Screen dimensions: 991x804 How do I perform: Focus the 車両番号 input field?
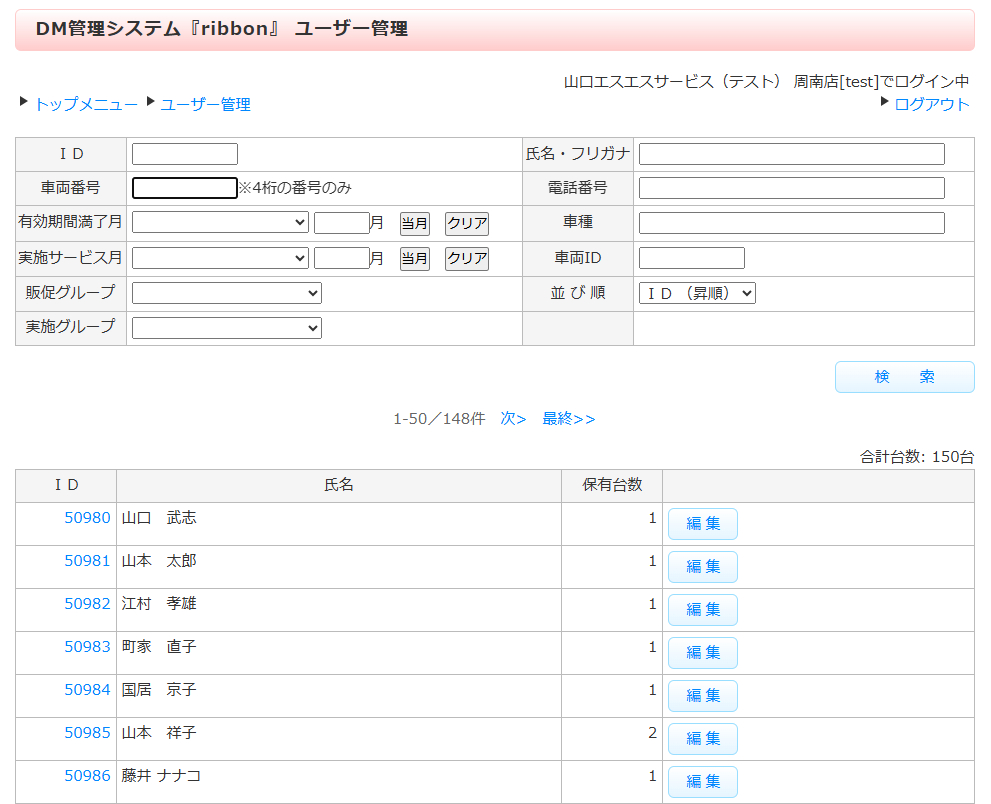click(185, 188)
